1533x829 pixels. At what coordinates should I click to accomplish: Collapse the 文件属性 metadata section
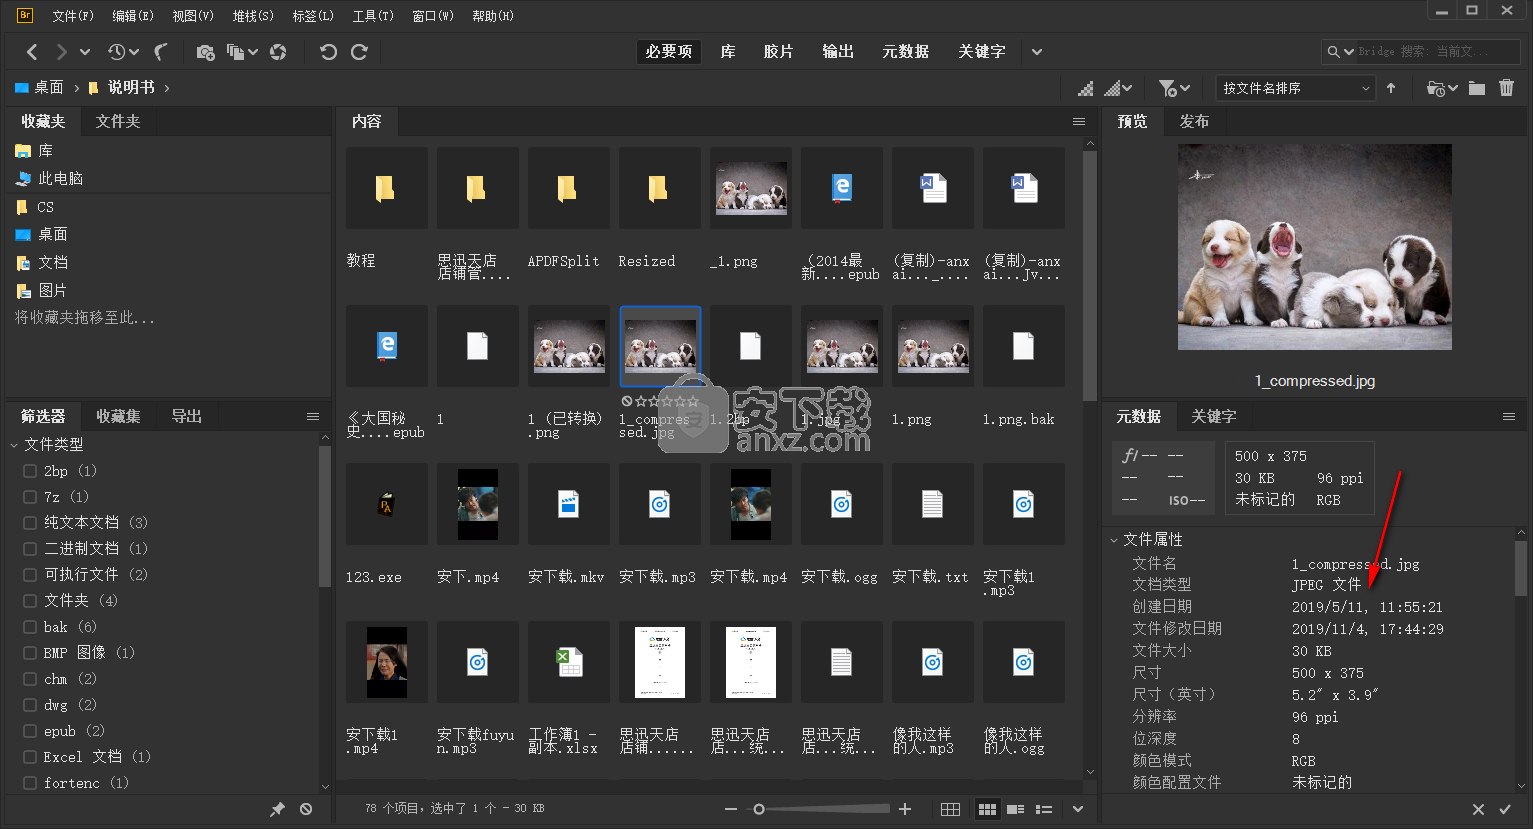(x=1114, y=540)
